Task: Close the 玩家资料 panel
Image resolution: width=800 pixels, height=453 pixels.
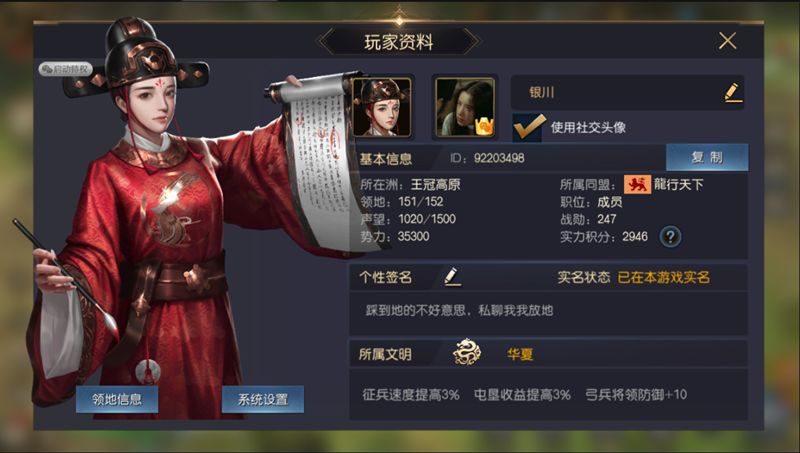Action: coord(727,41)
